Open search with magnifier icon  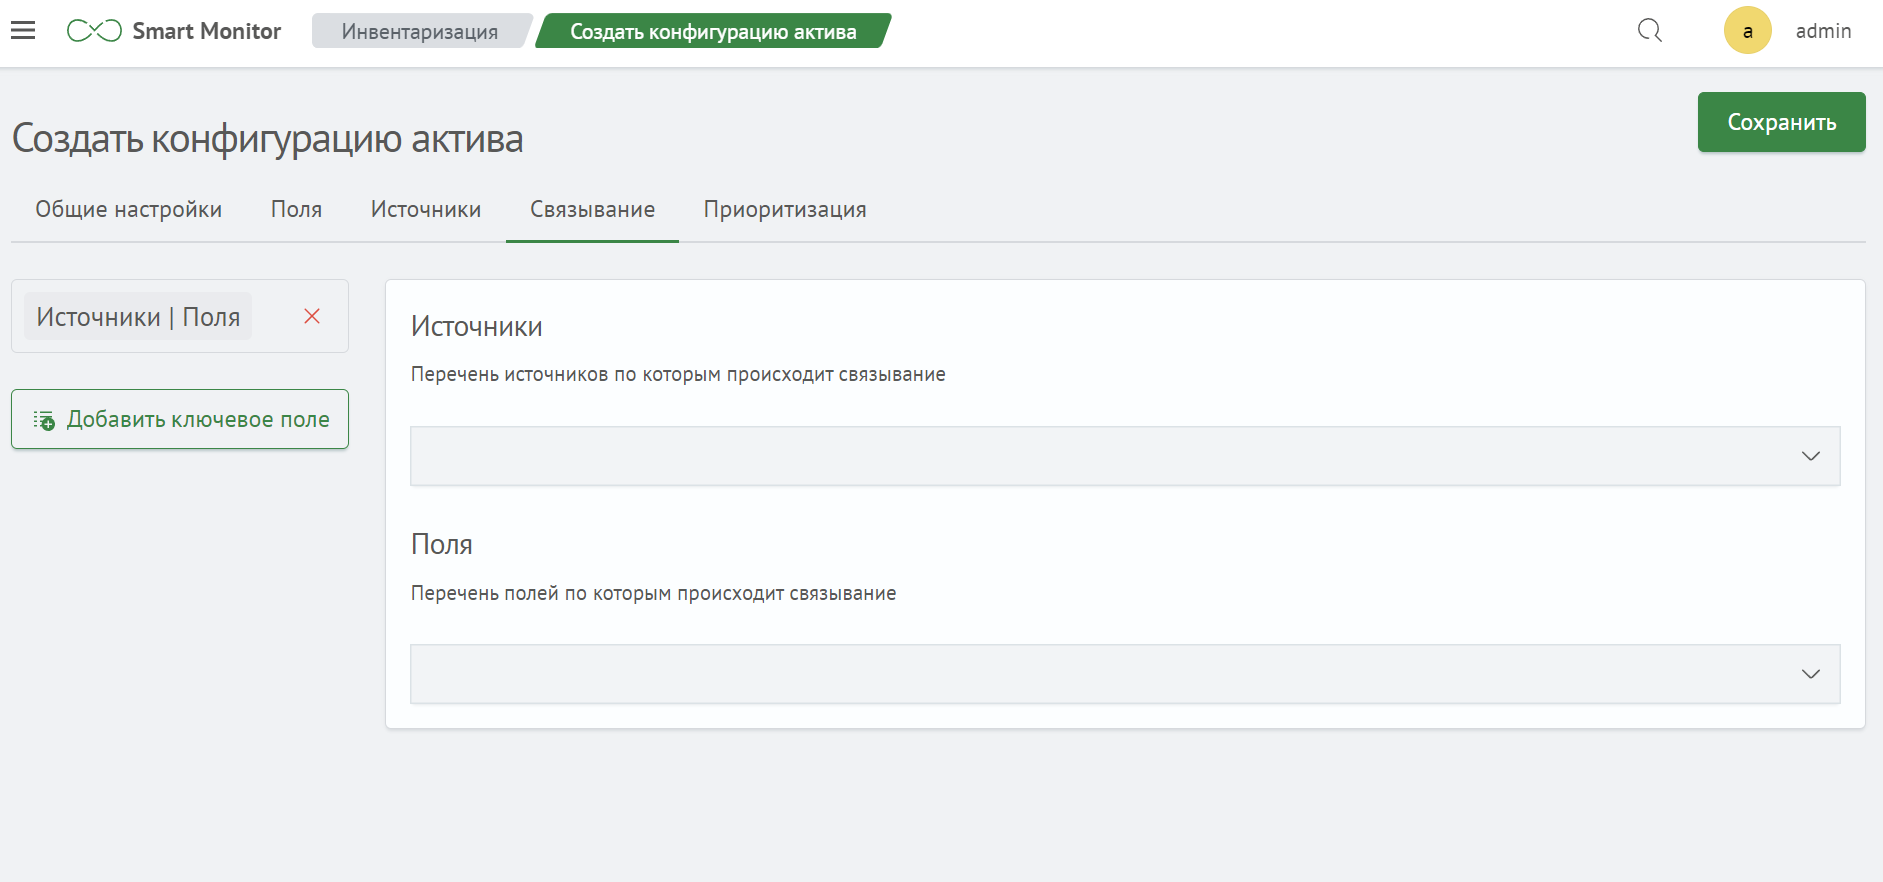pos(1650,31)
